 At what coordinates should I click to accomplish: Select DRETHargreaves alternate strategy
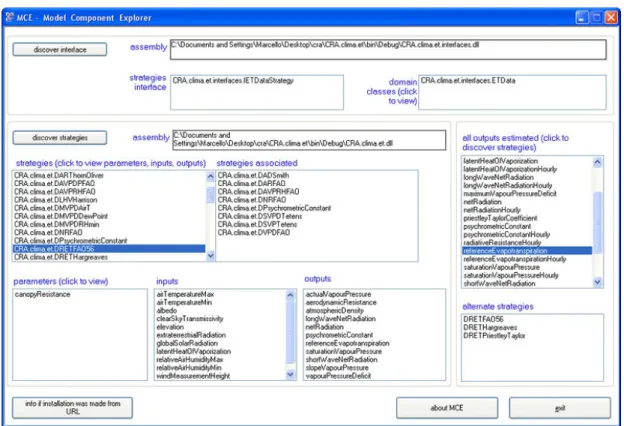pos(490,328)
